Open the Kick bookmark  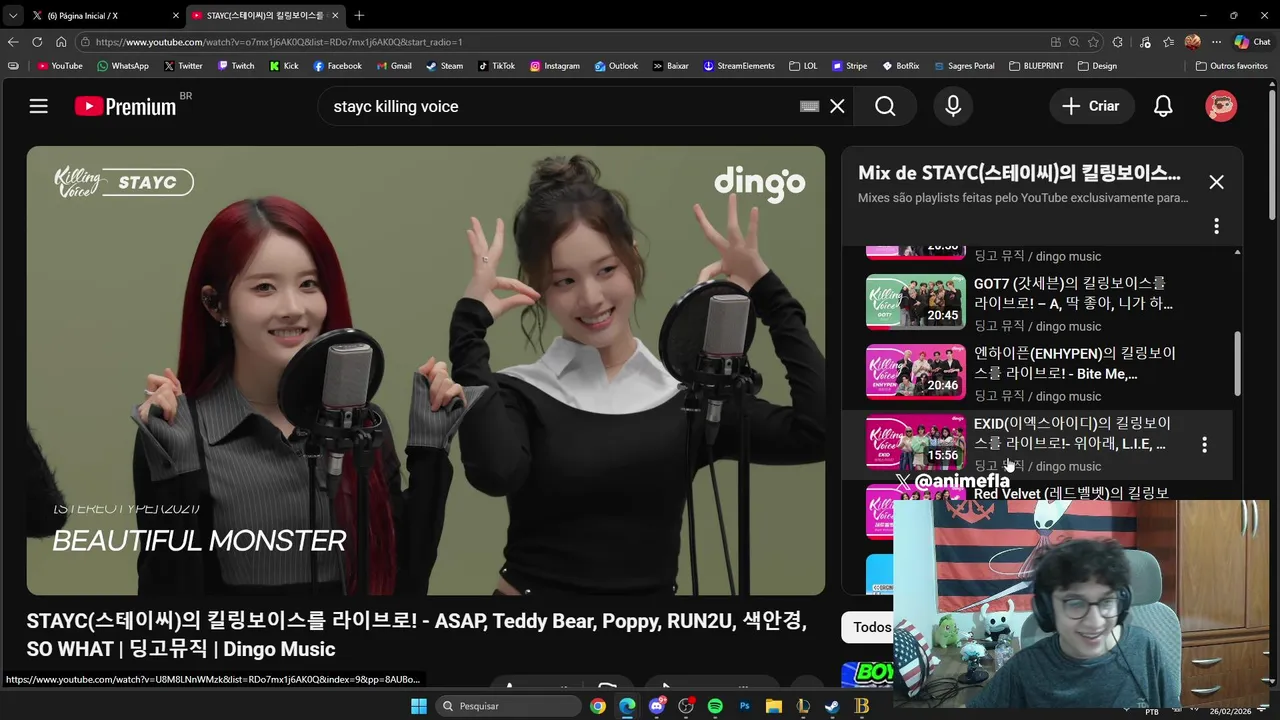tap(284, 66)
